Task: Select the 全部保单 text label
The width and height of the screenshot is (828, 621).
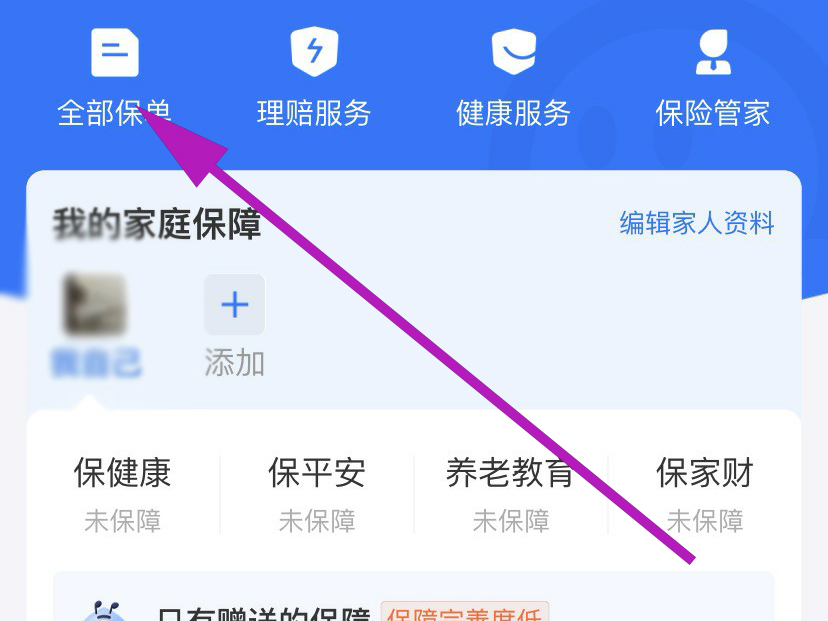Action: 114,113
